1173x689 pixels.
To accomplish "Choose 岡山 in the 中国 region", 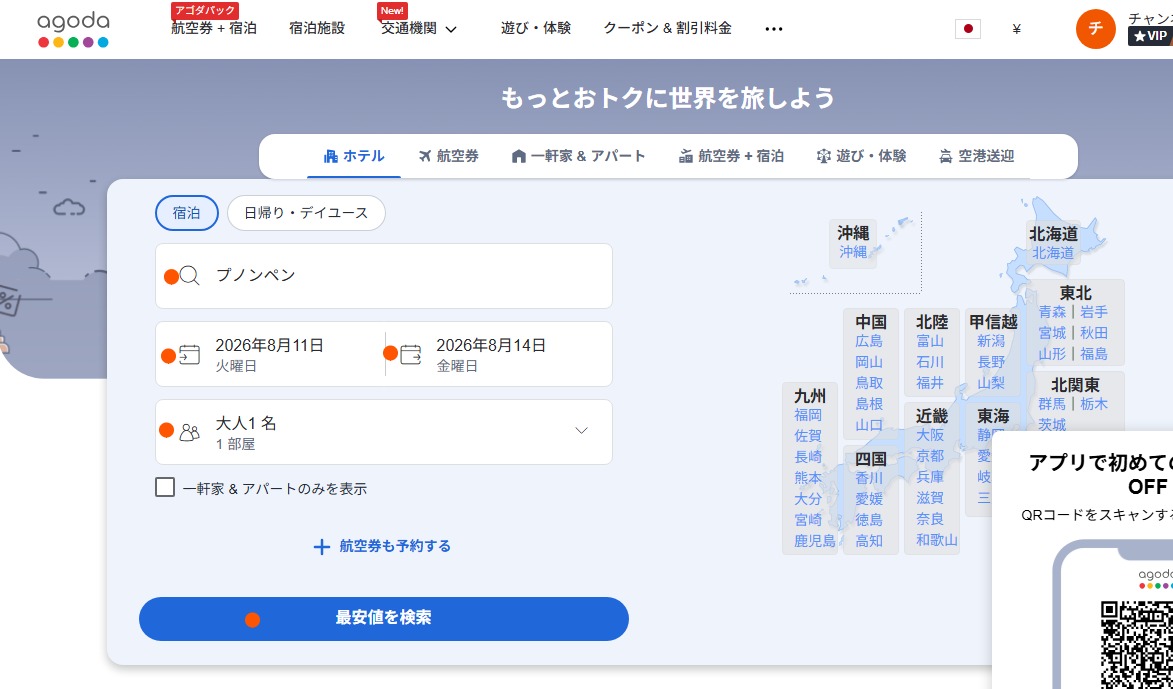I will (869, 362).
